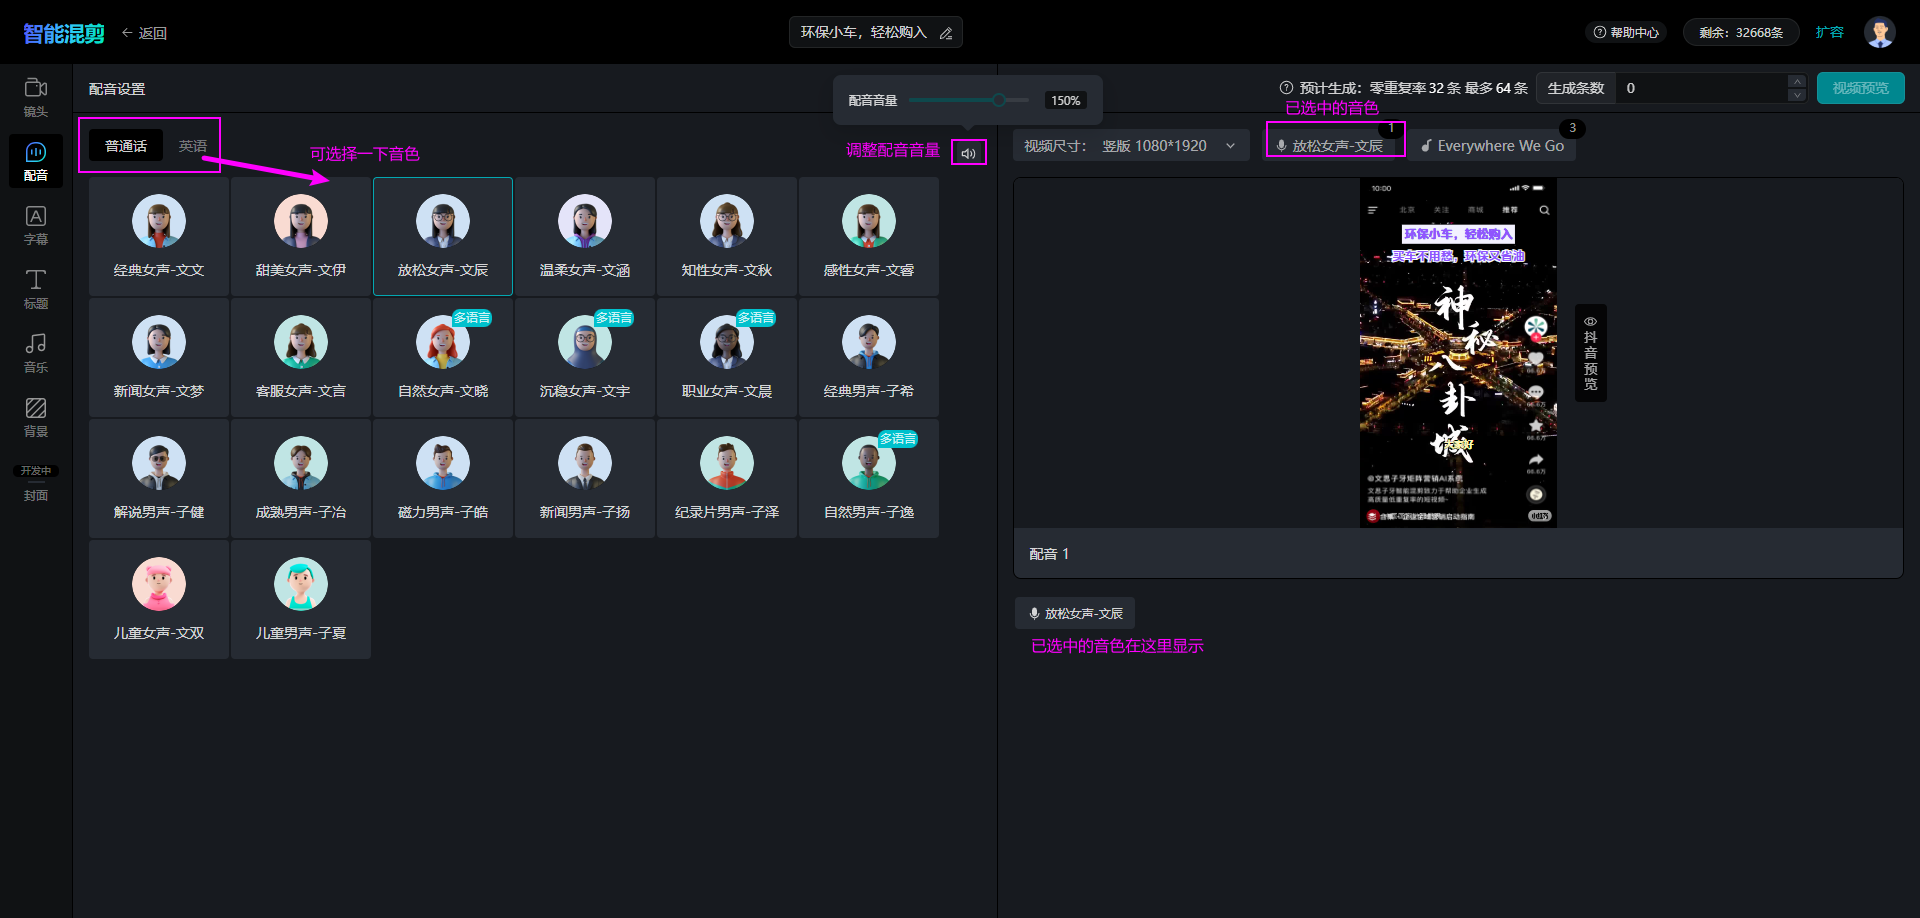Click the 放松女声-文辰 chip below preview
This screenshot has width=1920, height=918.
point(1075,613)
